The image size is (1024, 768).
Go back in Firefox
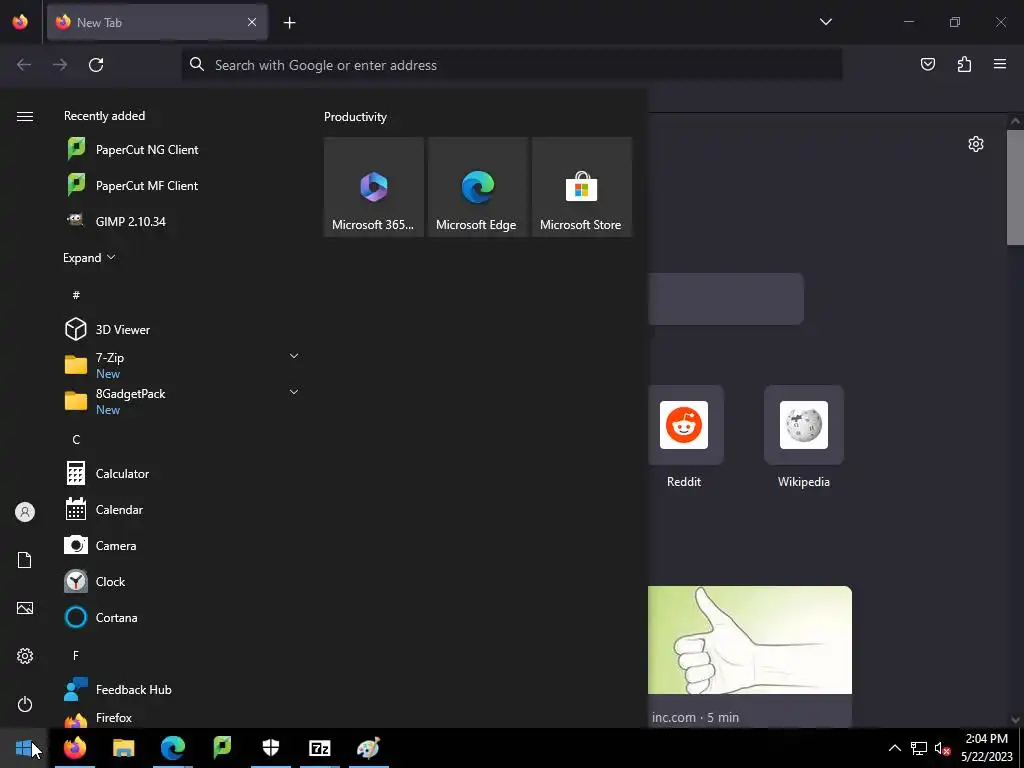(x=24, y=65)
